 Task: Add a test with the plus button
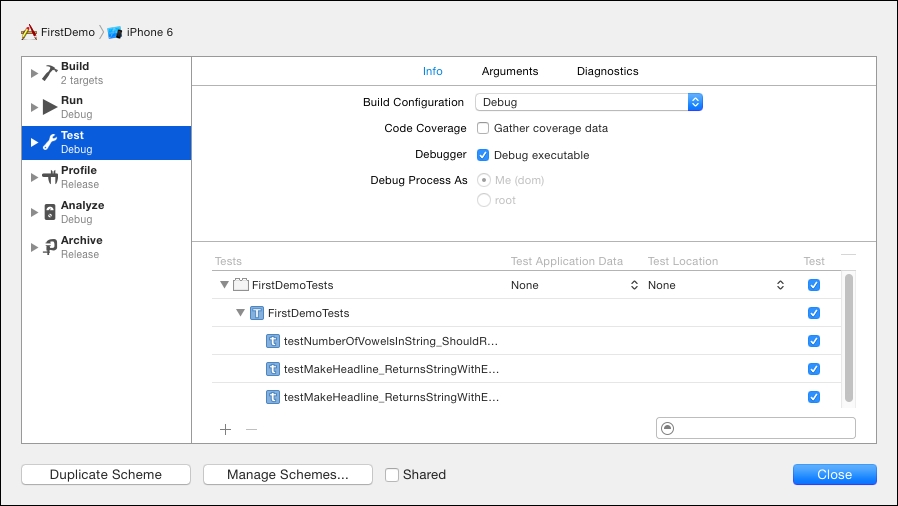225,429
